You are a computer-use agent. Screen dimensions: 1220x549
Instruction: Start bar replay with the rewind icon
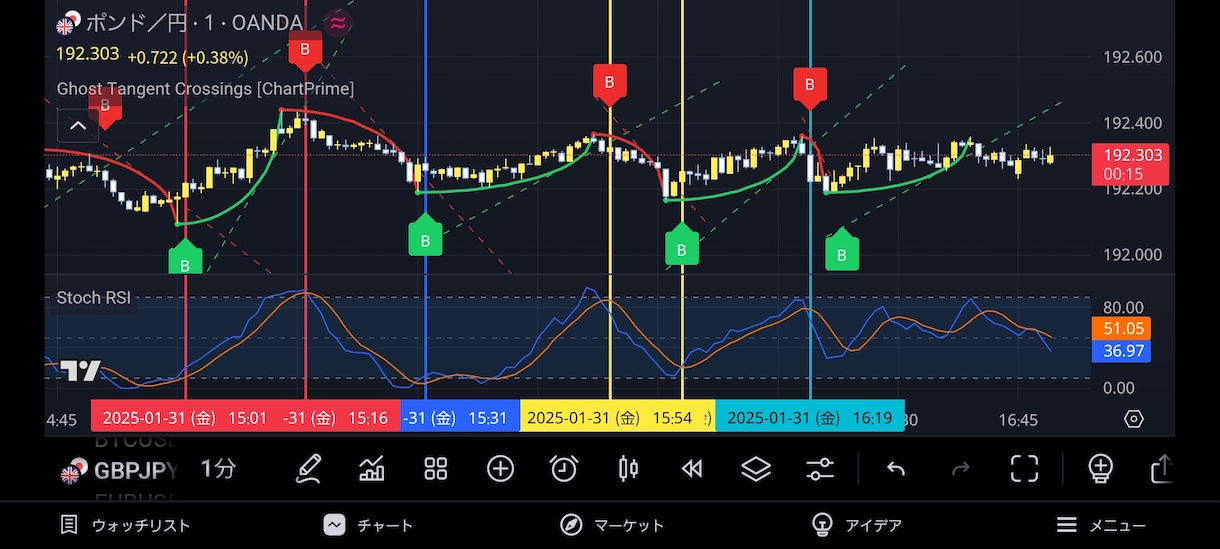pos(691,468)
